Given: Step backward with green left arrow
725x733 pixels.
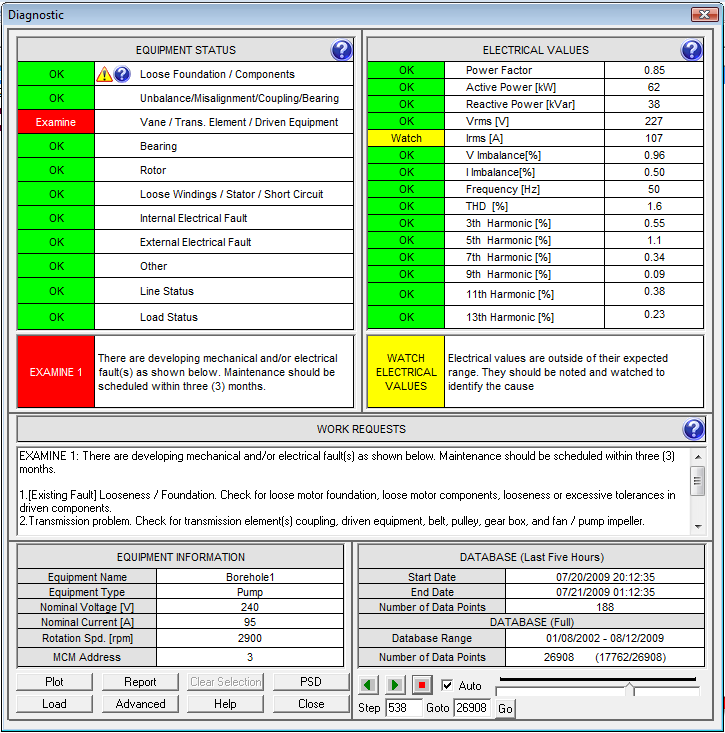Looking at the screenshot, I should click(x=369, y=686).
